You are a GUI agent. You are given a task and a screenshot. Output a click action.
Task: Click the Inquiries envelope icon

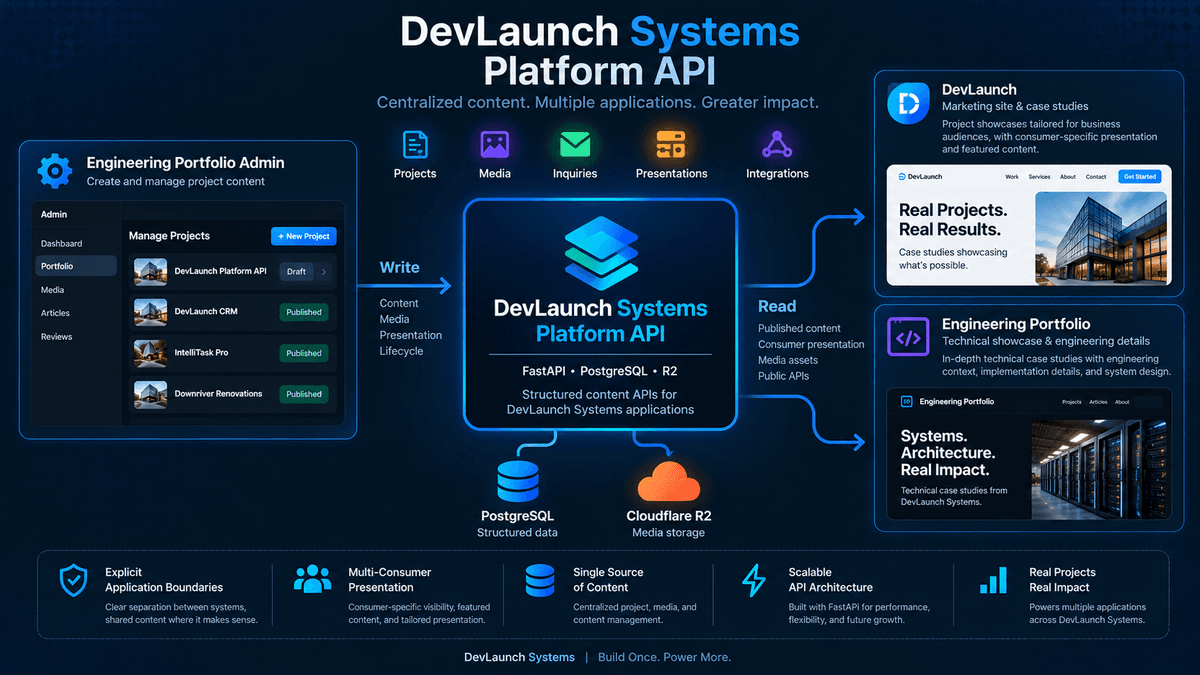[x=575, y=145]
